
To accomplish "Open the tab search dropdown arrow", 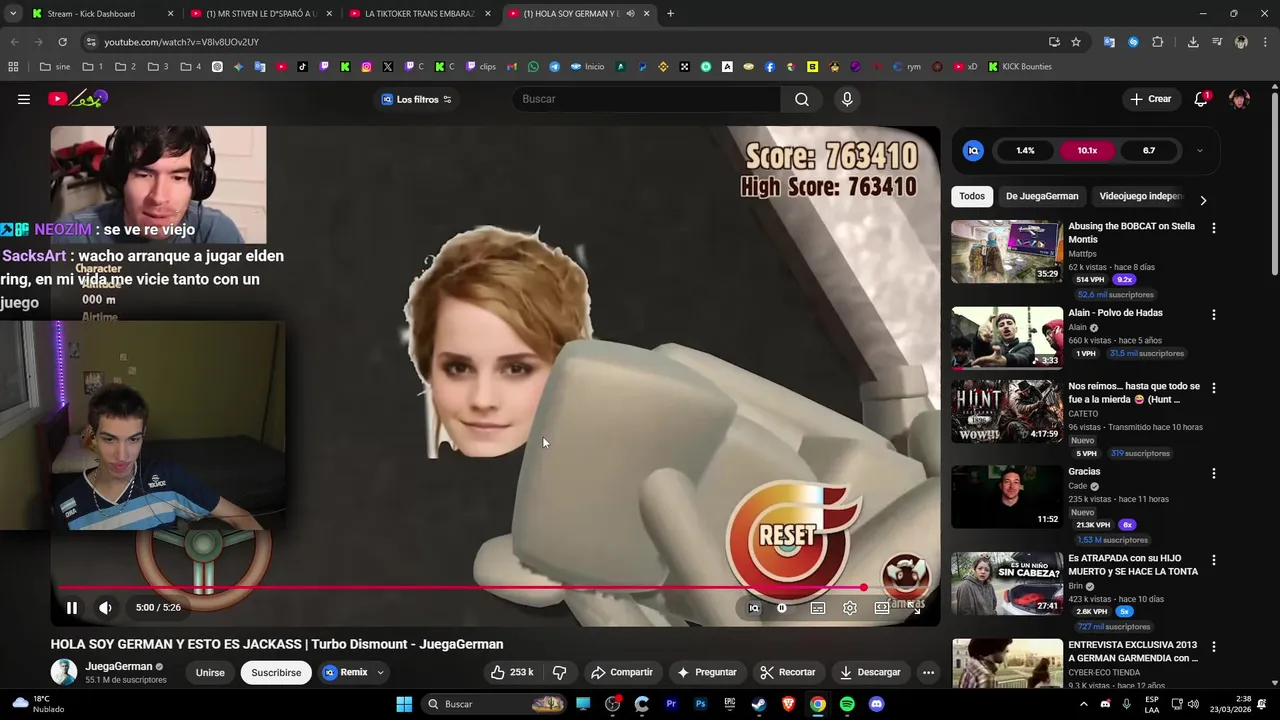I will (x=13, y=14).
